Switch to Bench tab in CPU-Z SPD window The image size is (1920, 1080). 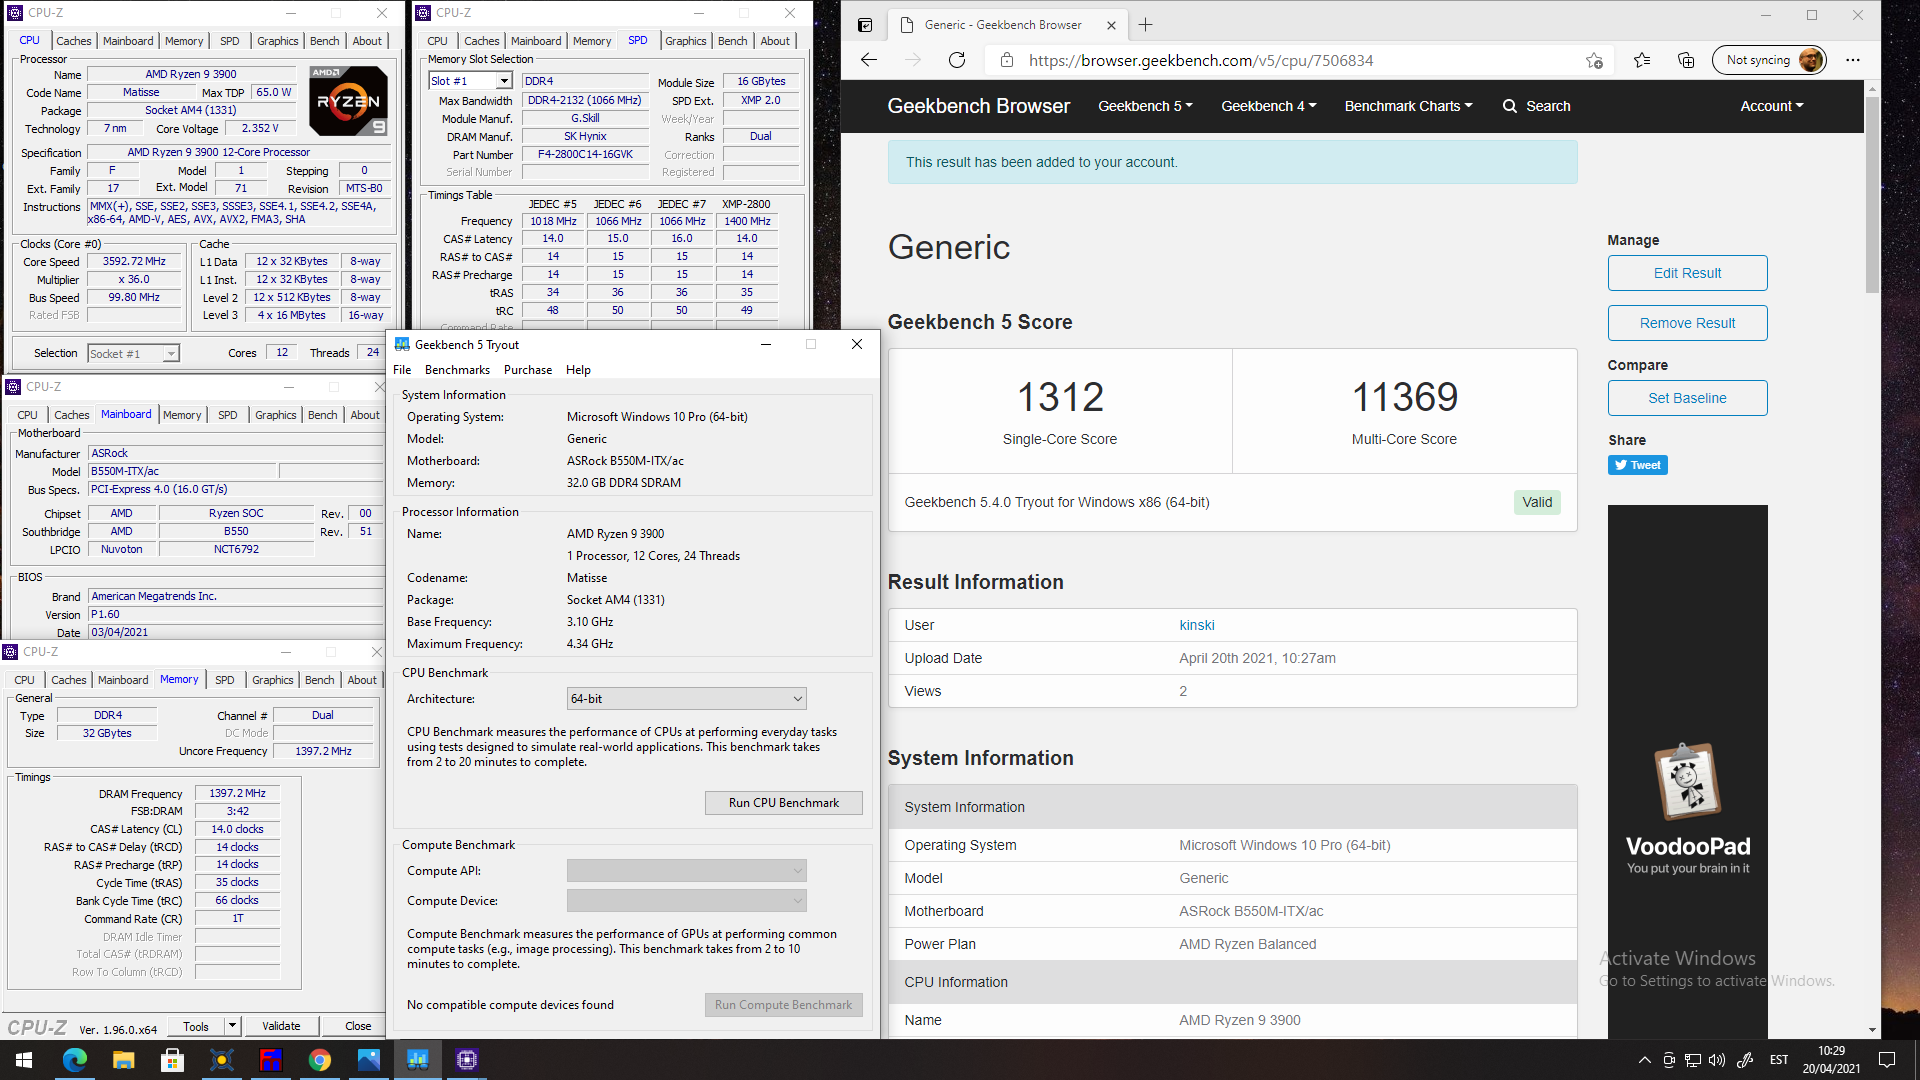click(732, 41)
